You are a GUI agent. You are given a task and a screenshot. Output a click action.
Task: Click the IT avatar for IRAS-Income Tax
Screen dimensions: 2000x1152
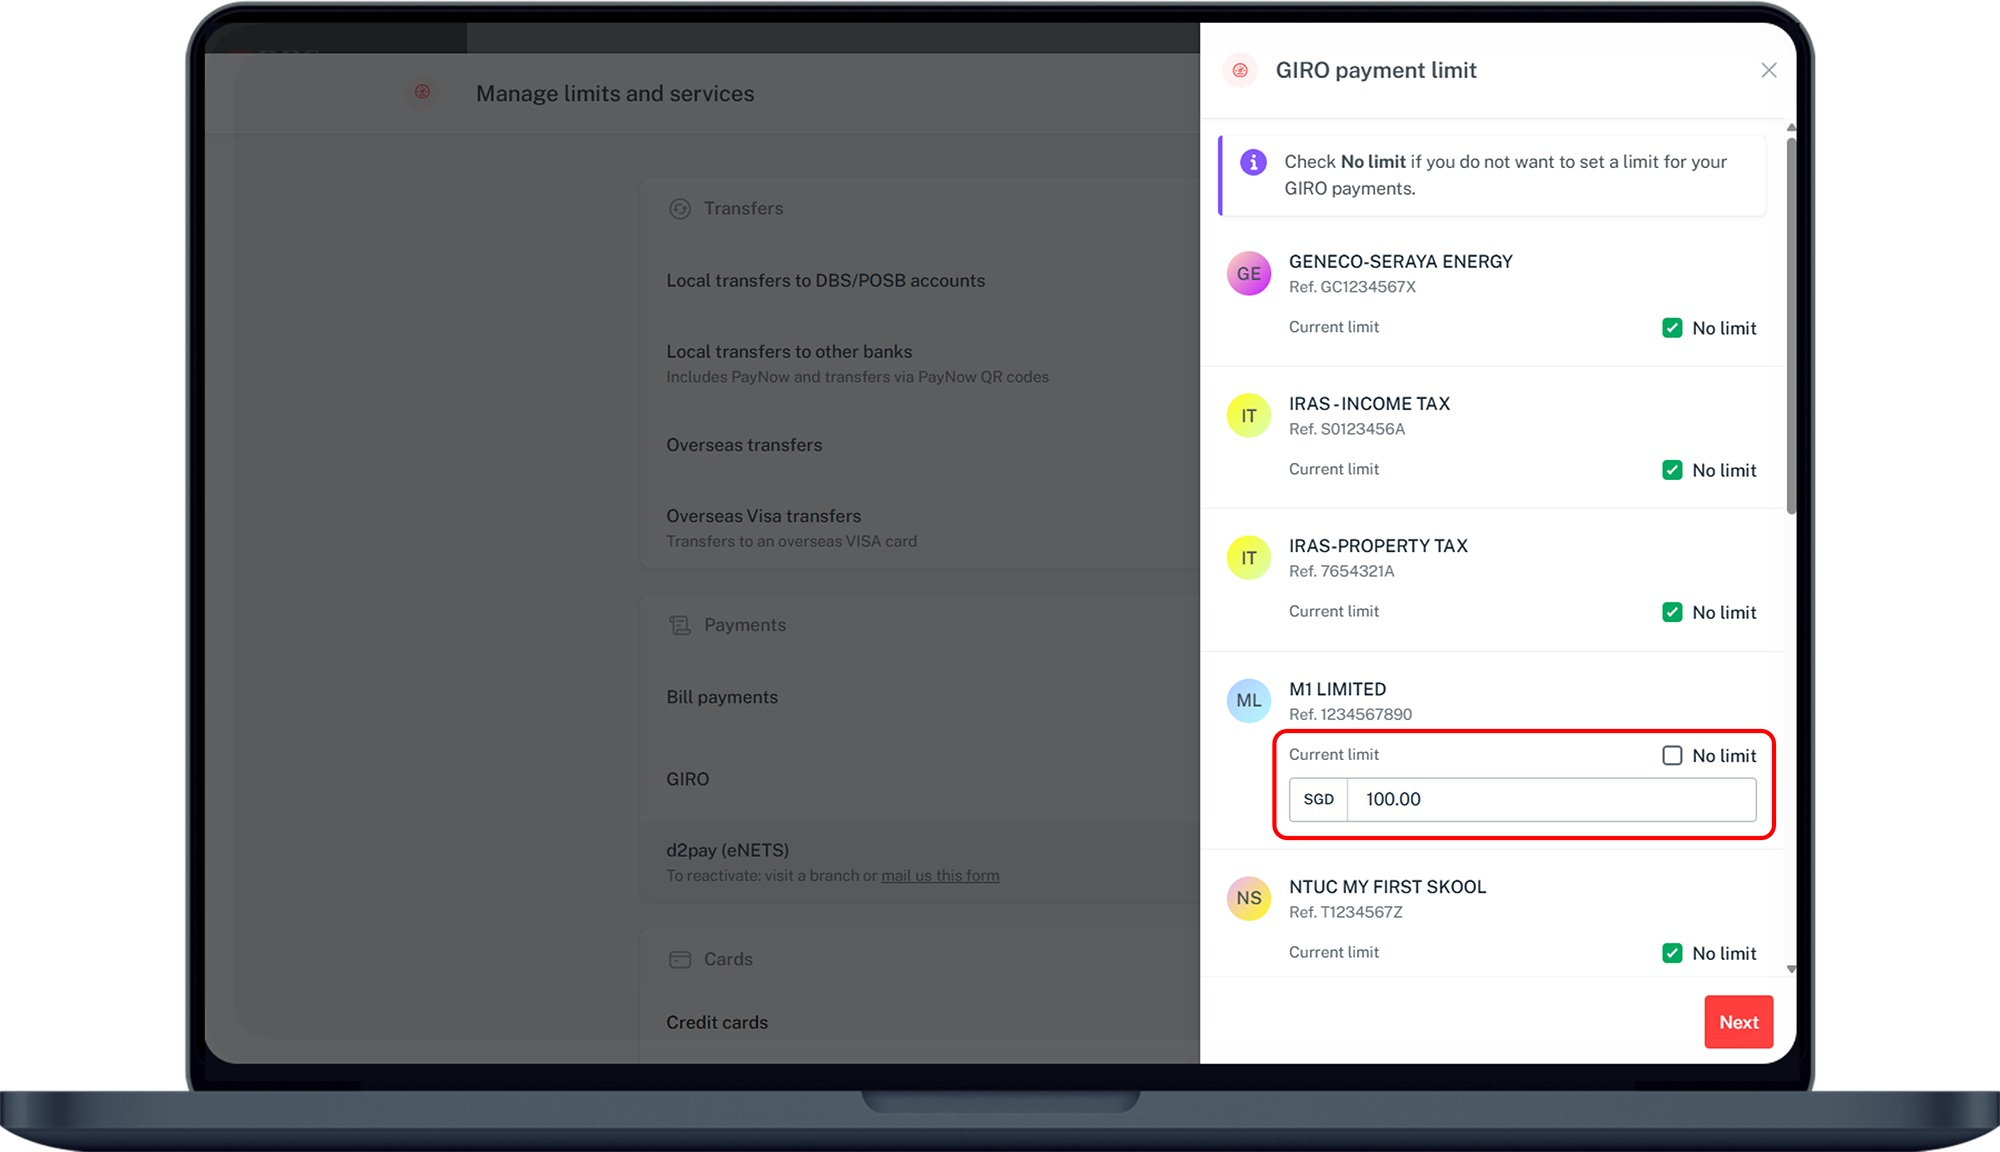tap(1248, 416)
